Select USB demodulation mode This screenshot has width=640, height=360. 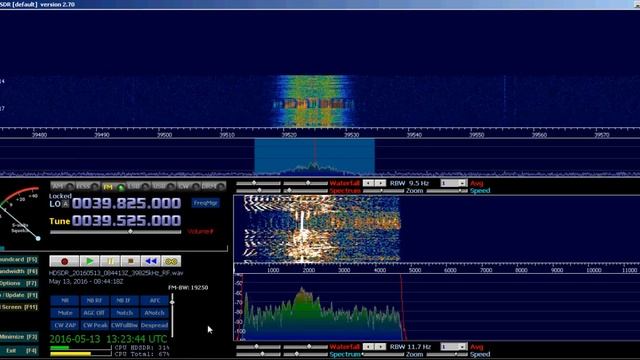163,187
